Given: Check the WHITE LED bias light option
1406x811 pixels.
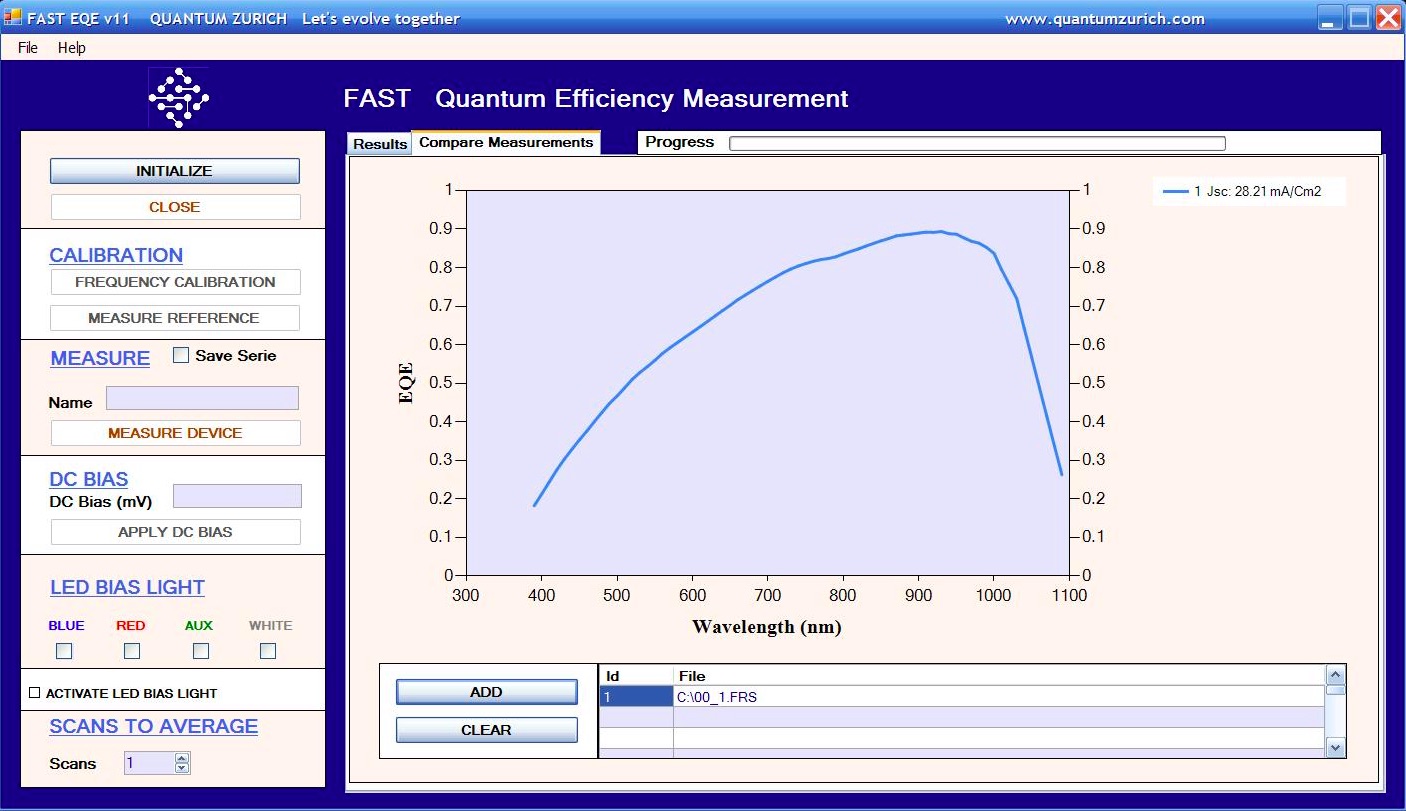Looking at the screenshot, I should tap(267, 651).
